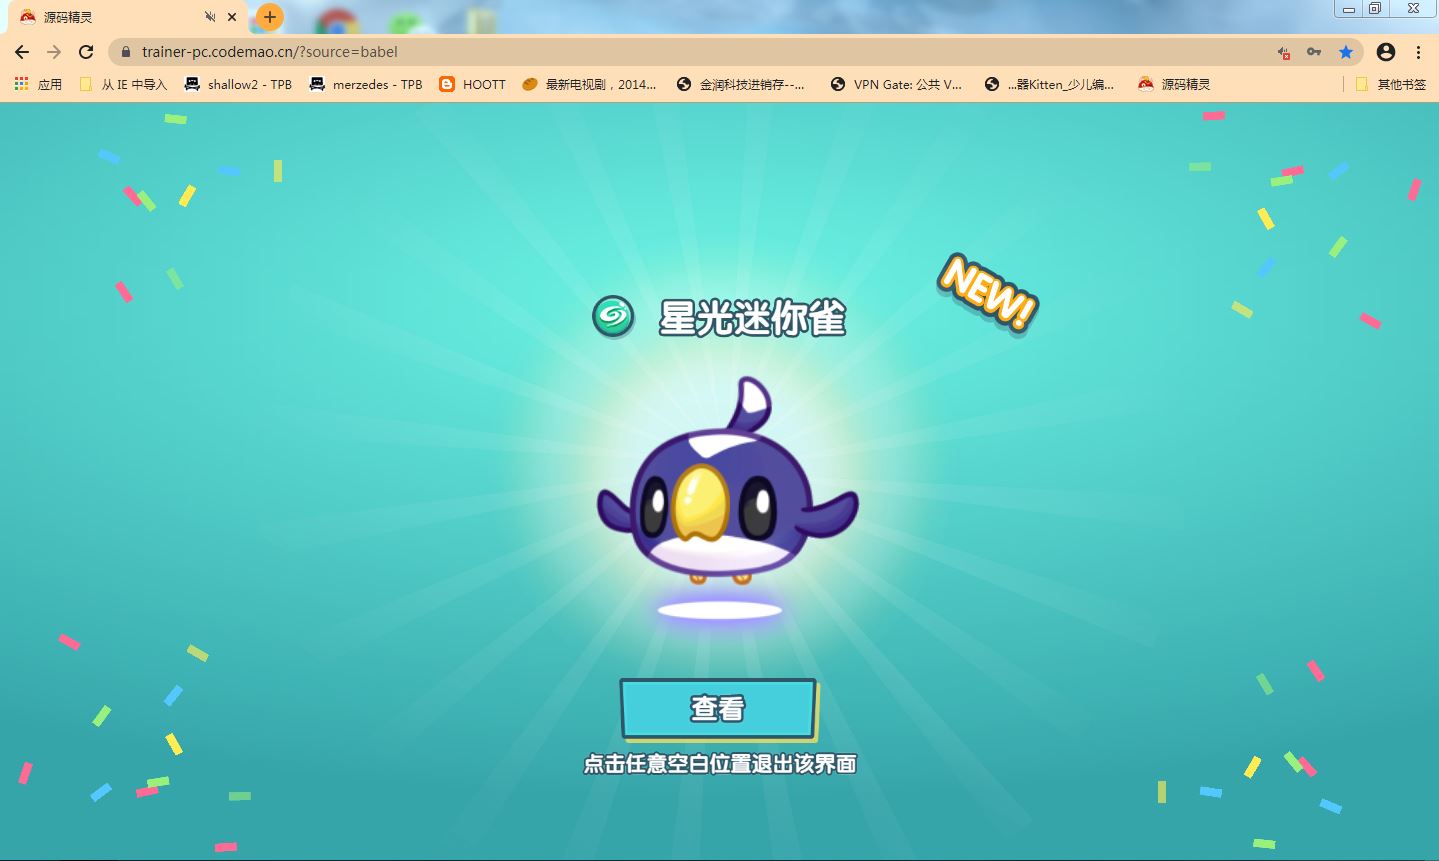1439x861 pixels.
Task: Open the Chrome three-dot menu
Action: pos(1418,52)
